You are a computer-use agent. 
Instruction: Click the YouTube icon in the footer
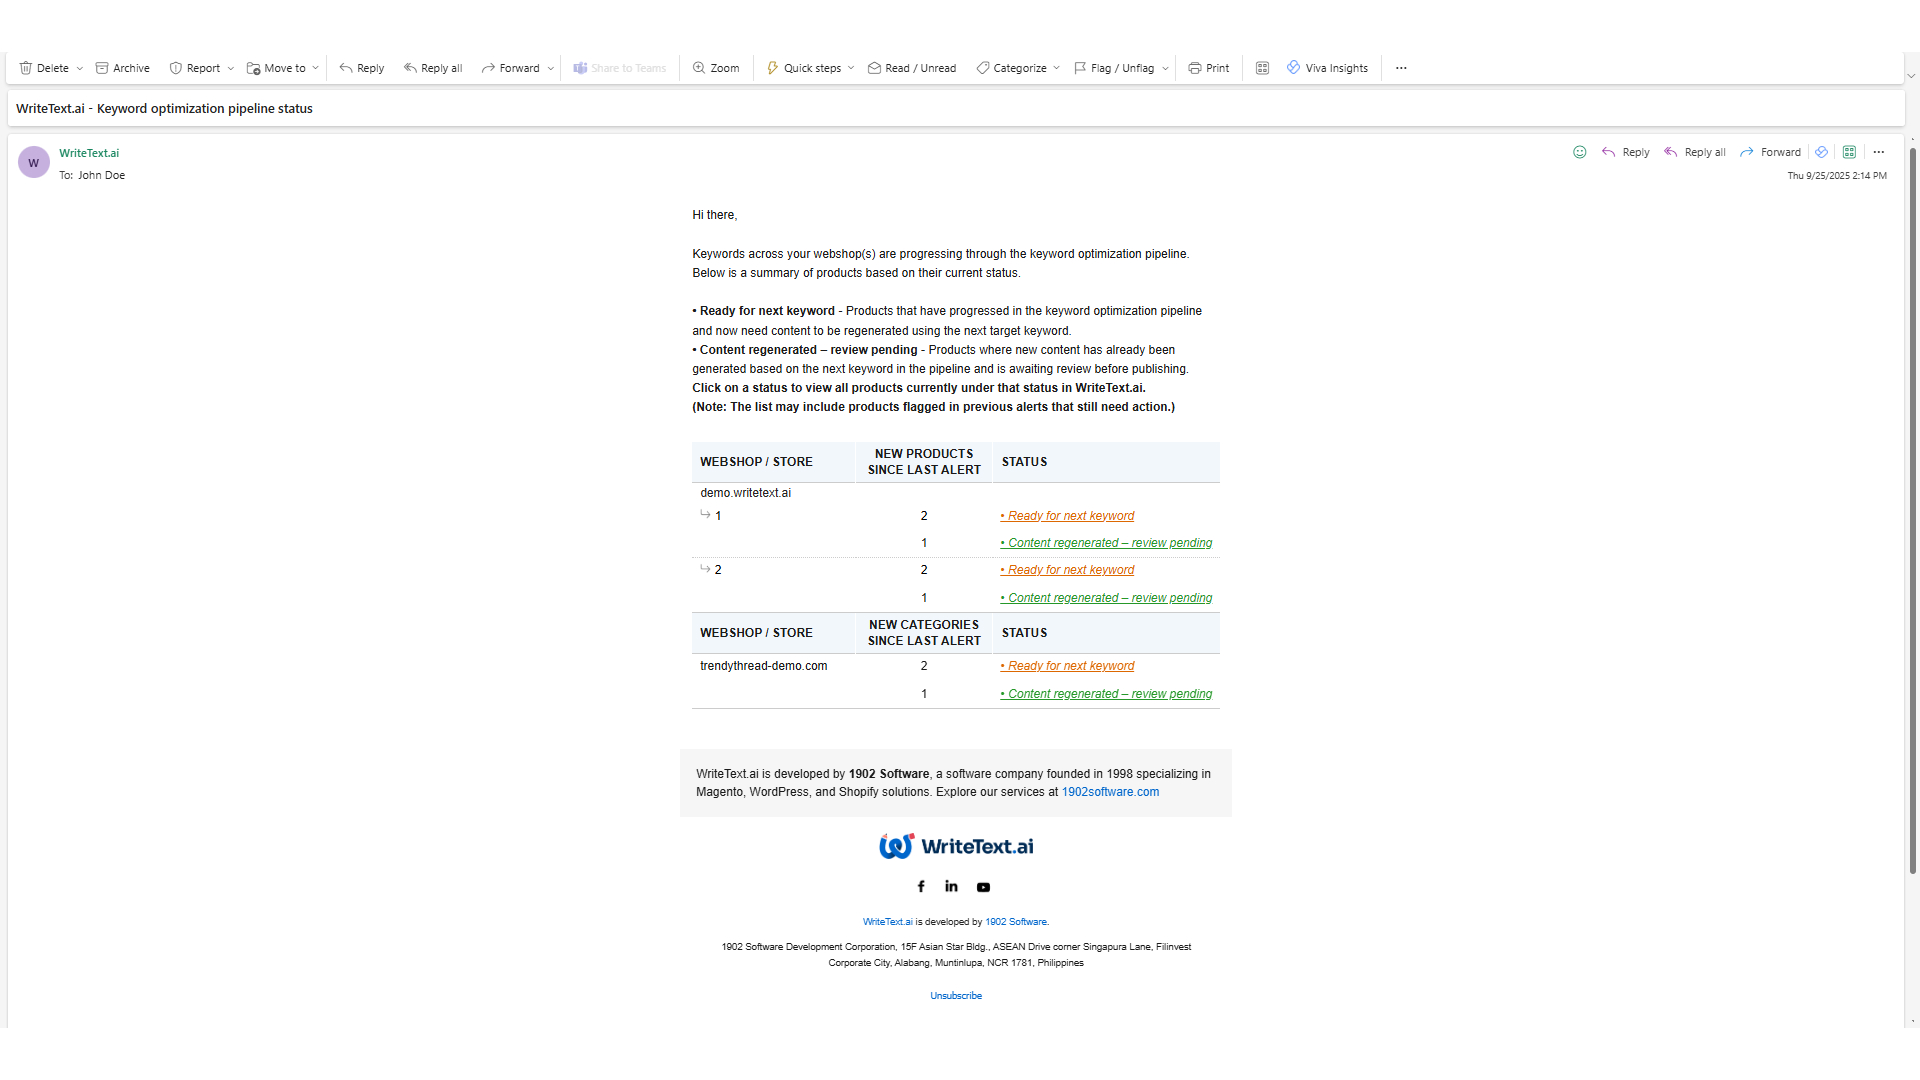983,887
